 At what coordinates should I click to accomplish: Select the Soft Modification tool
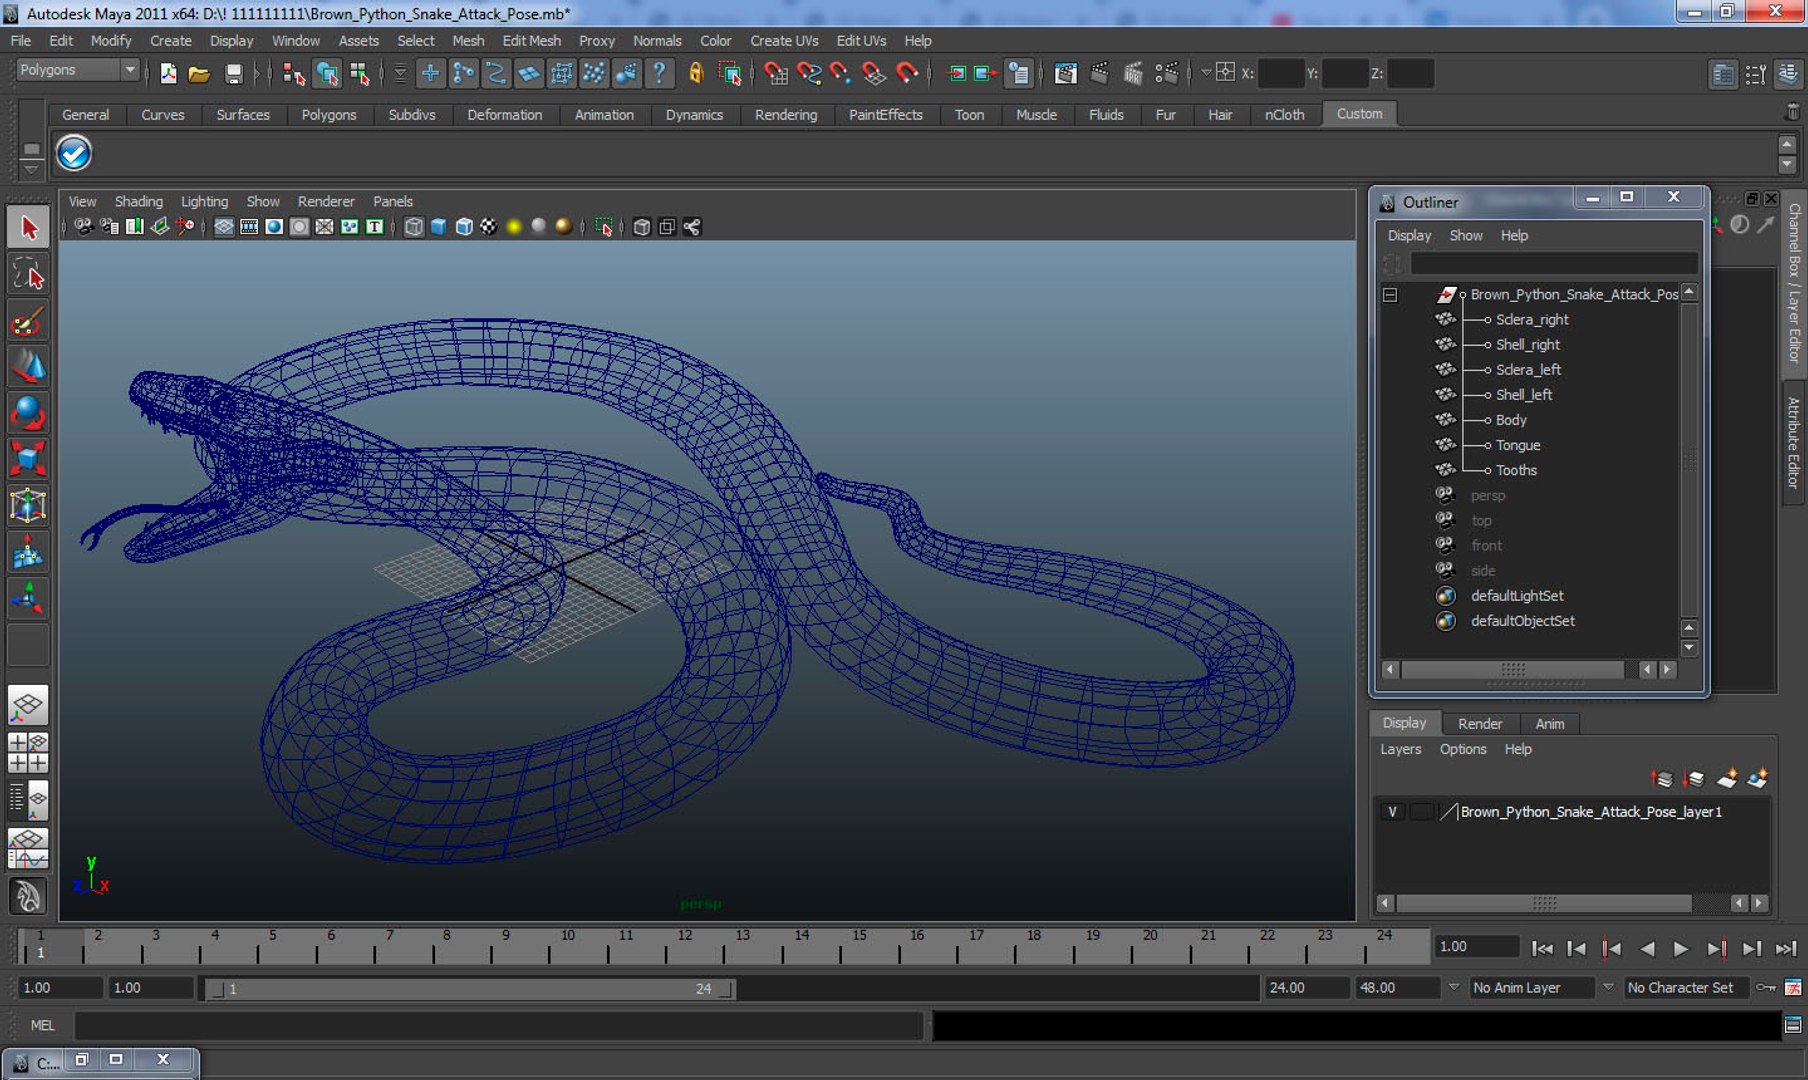[28, 552]
